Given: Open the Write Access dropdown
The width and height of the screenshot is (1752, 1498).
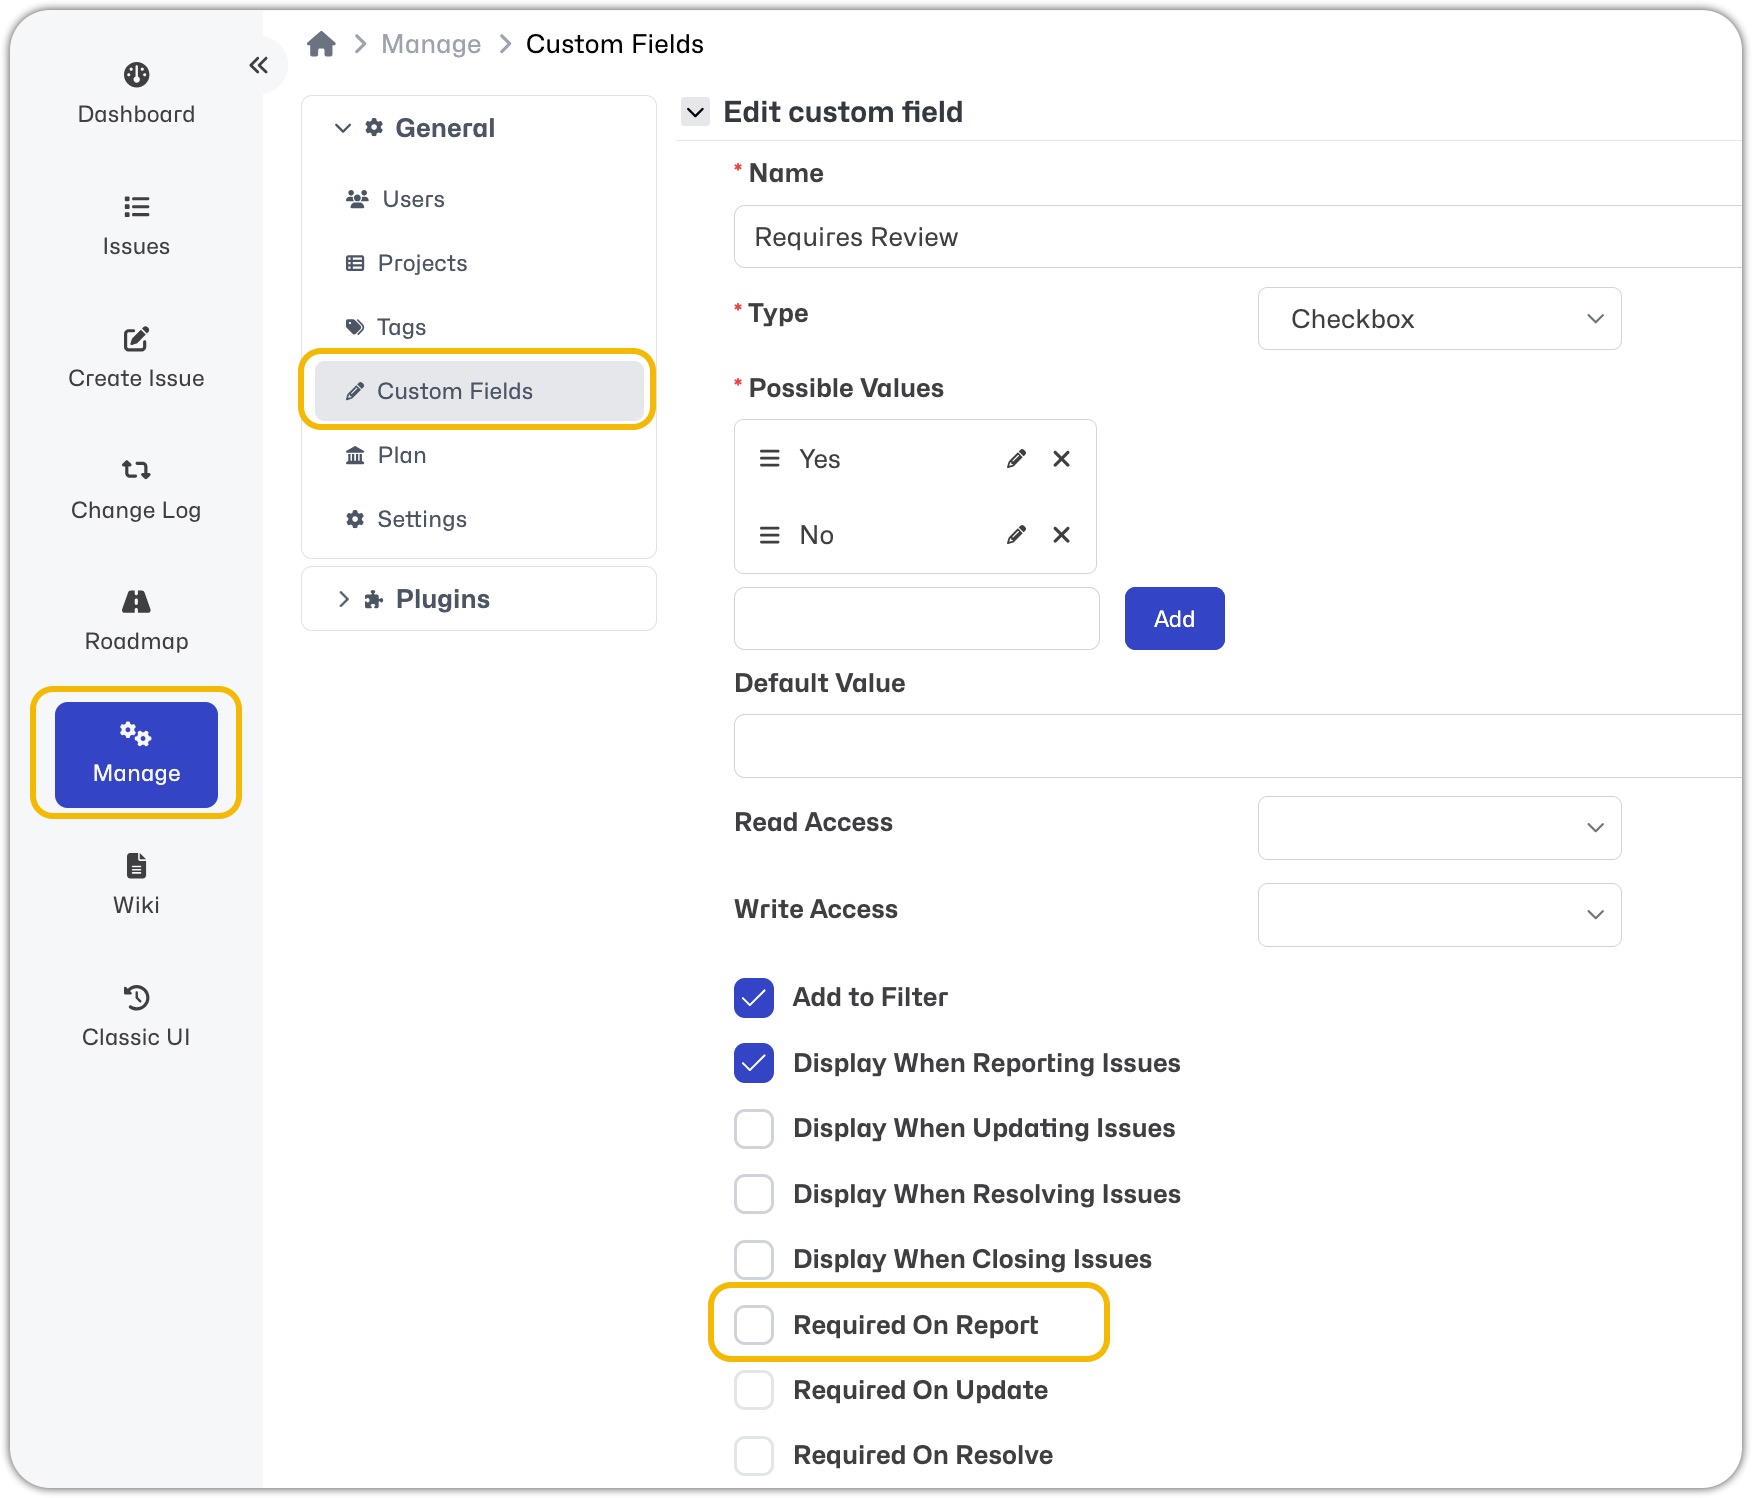Looking at the screenshot, I should pos(1439,915).
